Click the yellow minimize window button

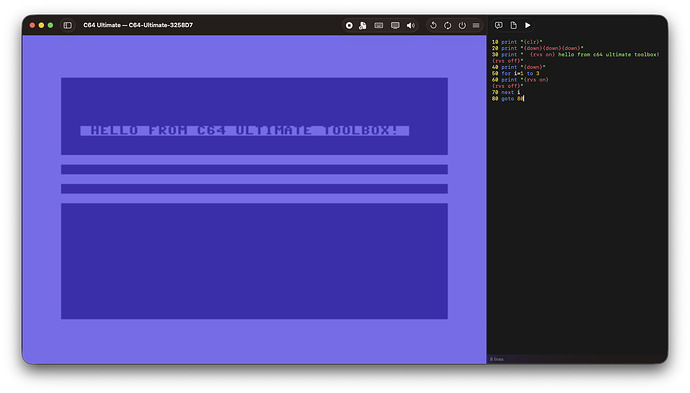click(x=41, y=26)
